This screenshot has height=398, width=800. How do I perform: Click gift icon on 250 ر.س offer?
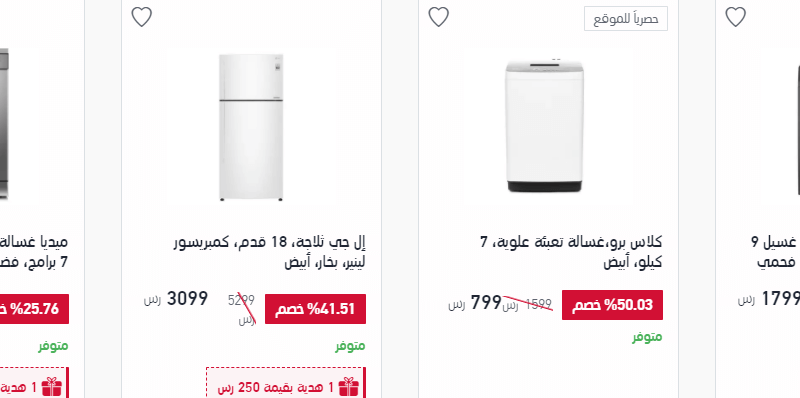[x=348, y=387]
